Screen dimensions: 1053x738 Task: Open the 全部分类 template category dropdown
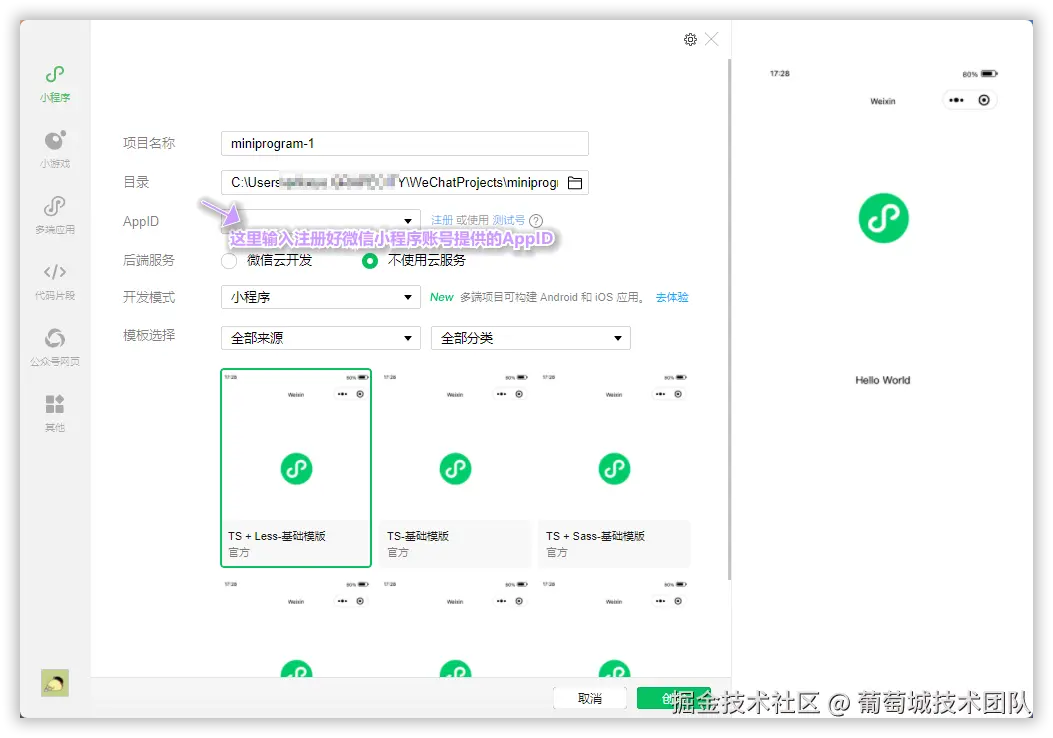click(531, 338)
